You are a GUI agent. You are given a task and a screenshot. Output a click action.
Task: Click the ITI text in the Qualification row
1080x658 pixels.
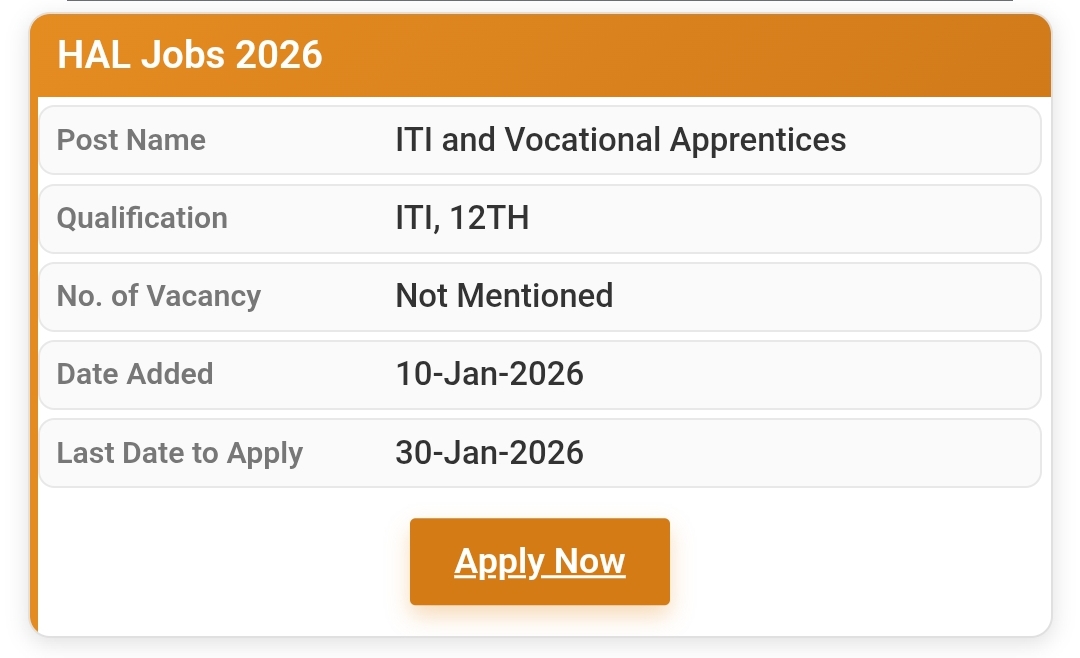[415, 218]
